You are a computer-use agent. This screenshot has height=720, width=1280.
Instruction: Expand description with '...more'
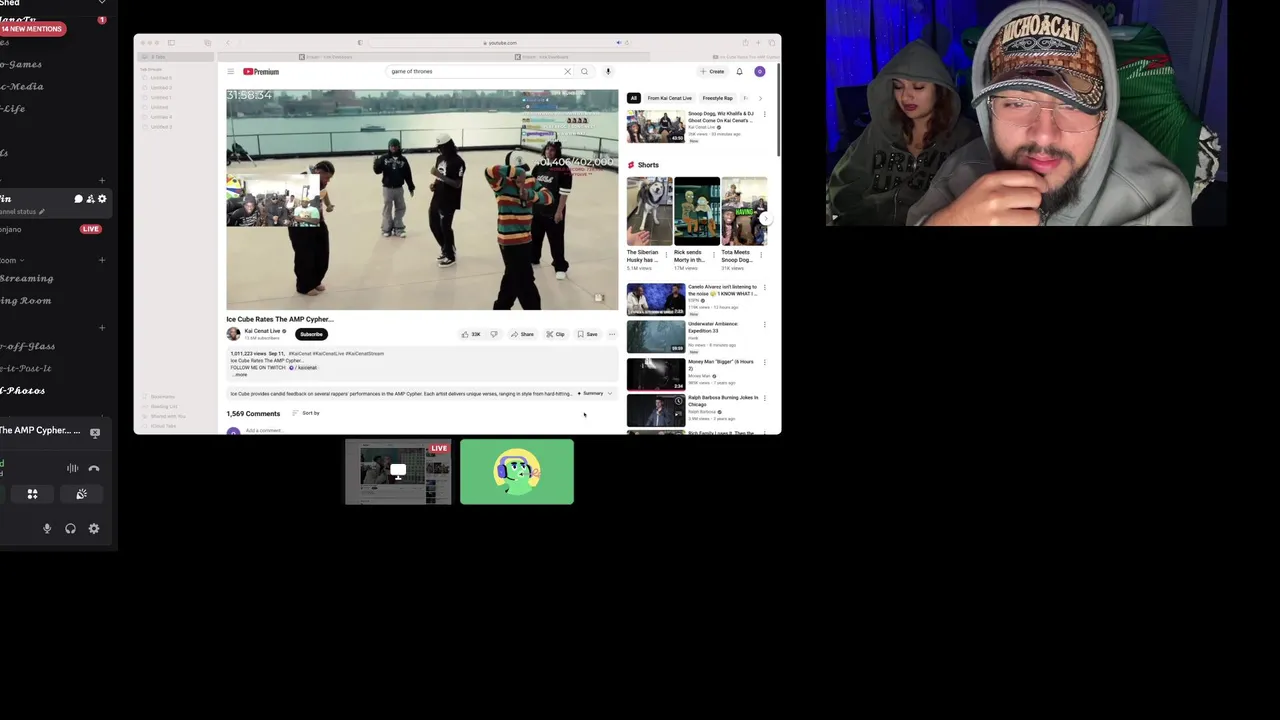tap(240, 374)
